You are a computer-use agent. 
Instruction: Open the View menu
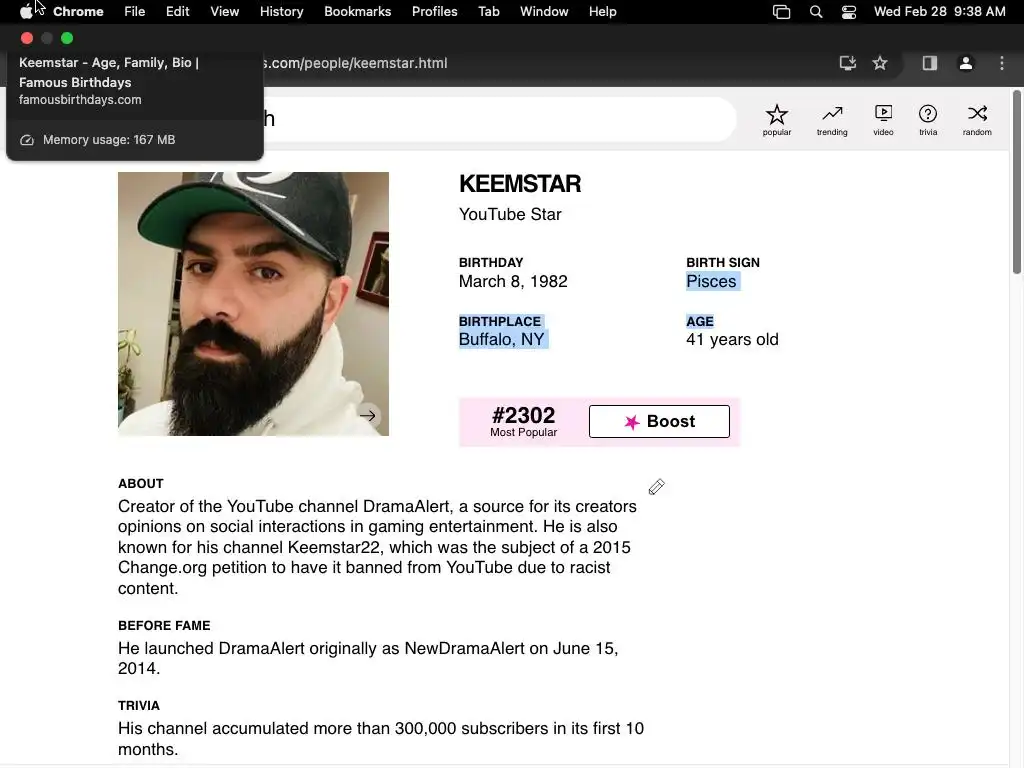(225, 12)
